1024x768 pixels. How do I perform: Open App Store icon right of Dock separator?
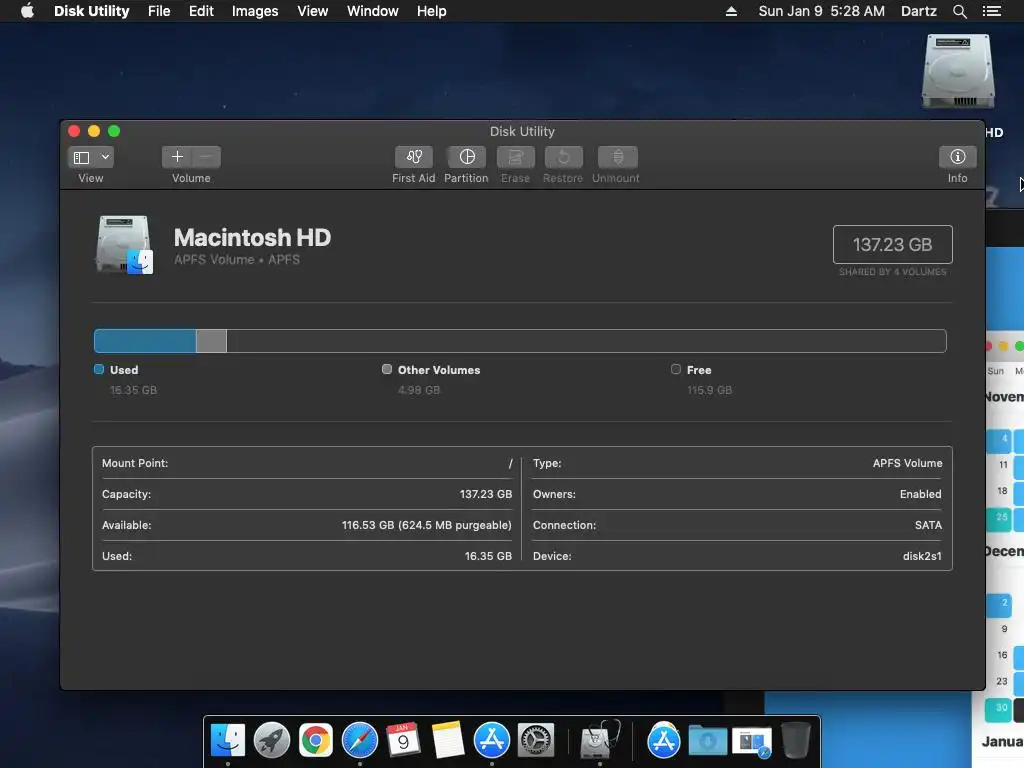(664, 741)
